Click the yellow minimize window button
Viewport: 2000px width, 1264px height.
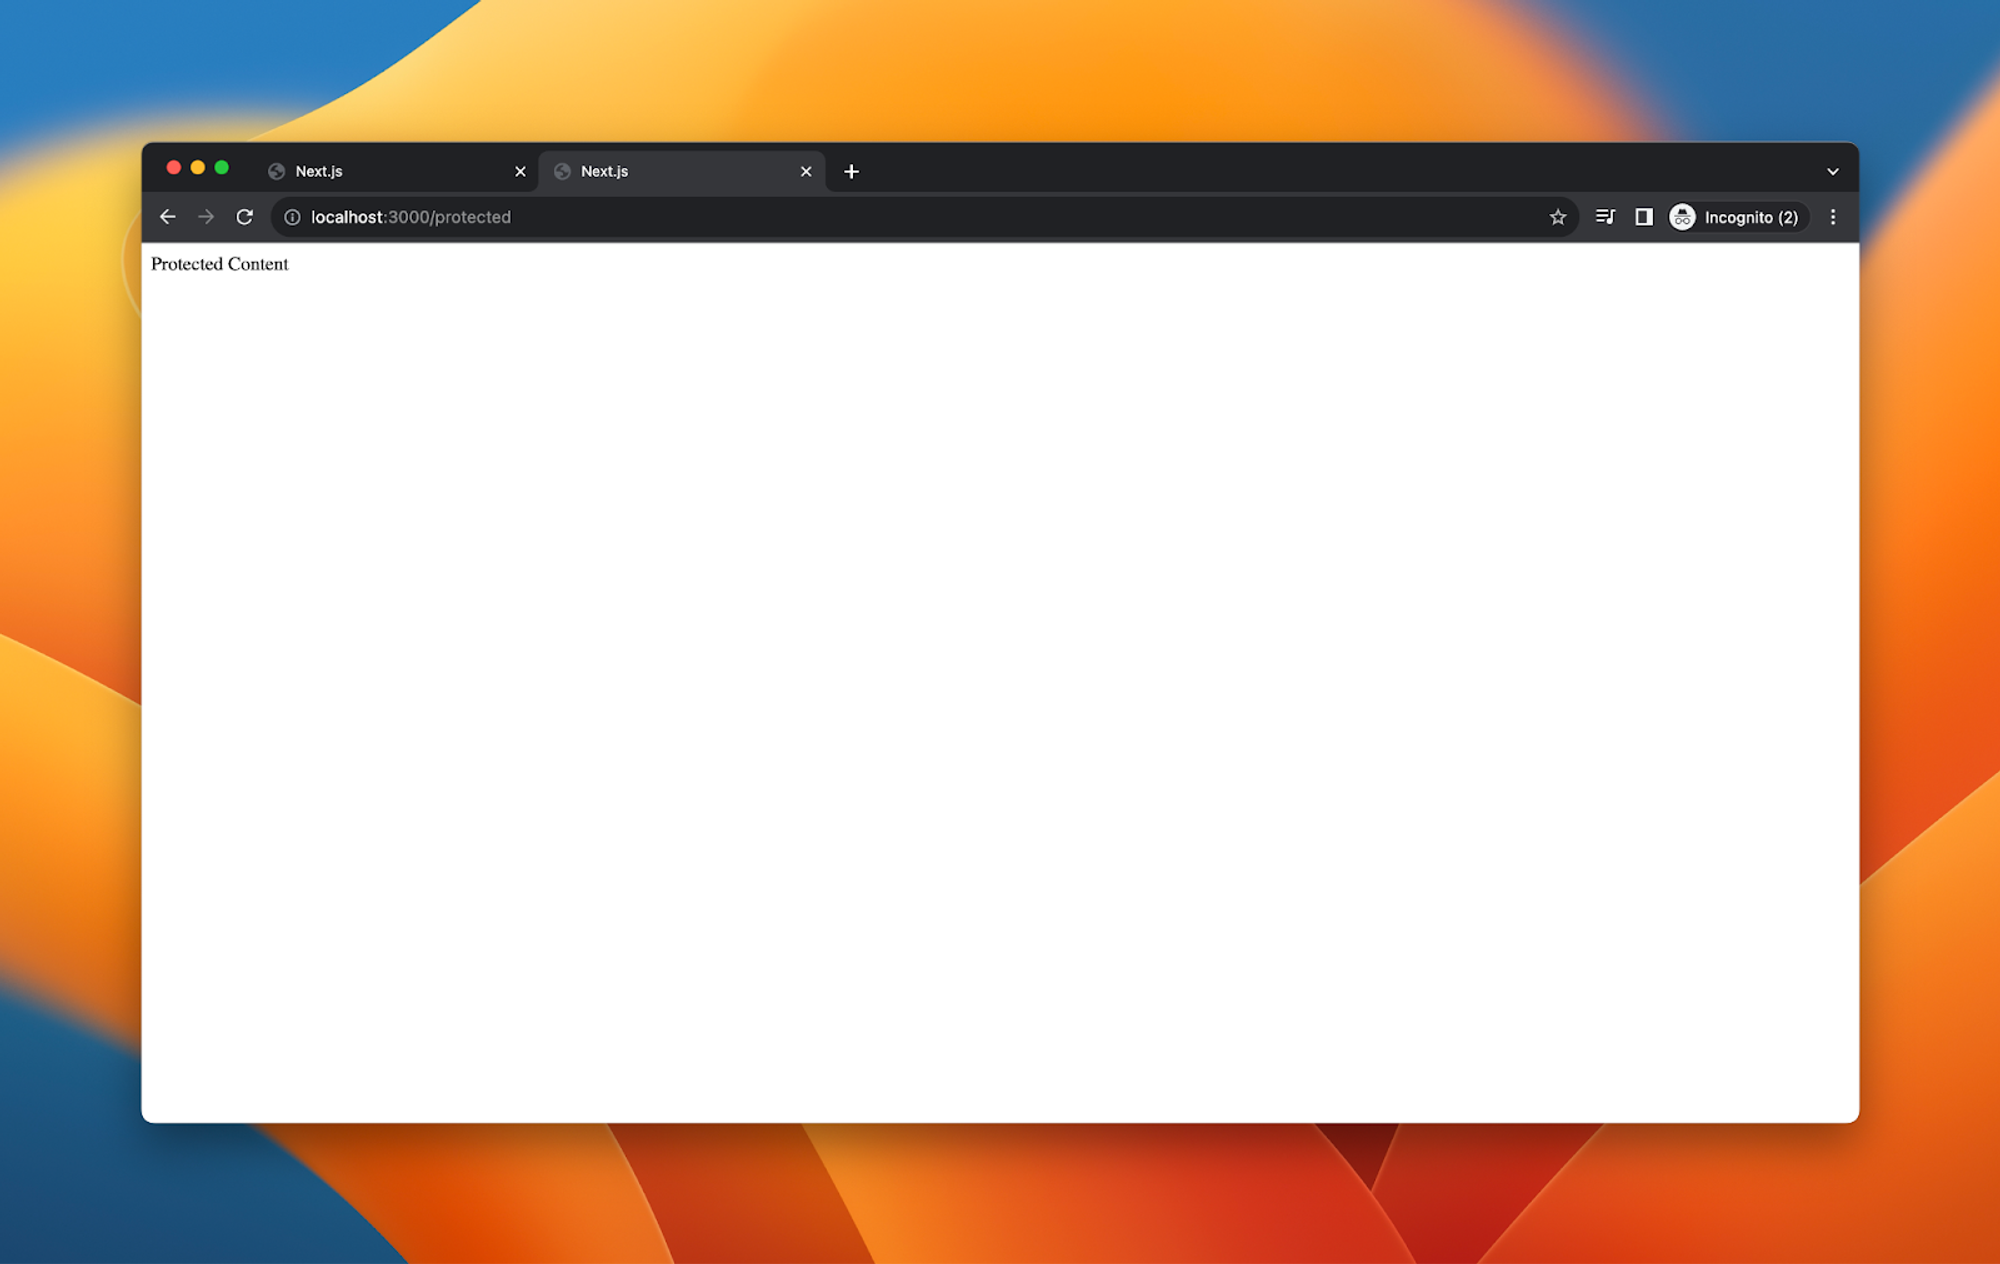click(x=198, y=168)
